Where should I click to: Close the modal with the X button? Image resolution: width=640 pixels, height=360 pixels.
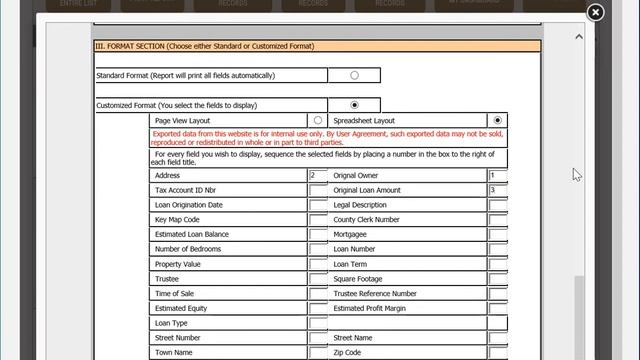pyautogui.click(x=596, y=12)
